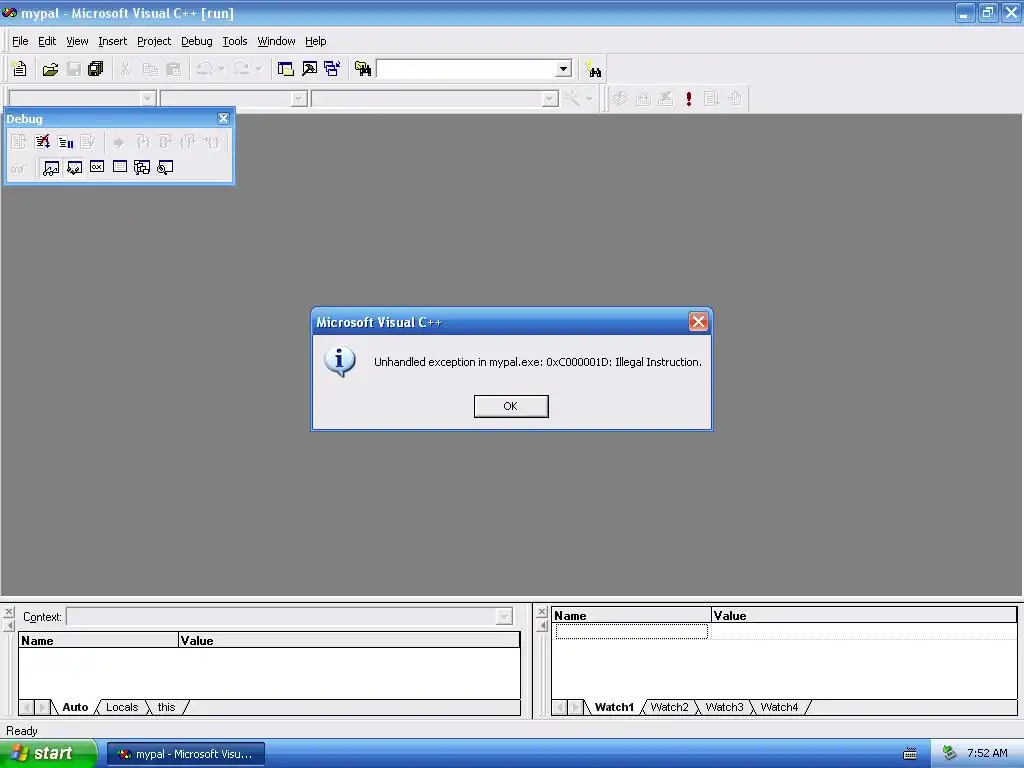Click the empty Watch1 name cell
The image size is (1024, 768).
[x=632, y=631]
